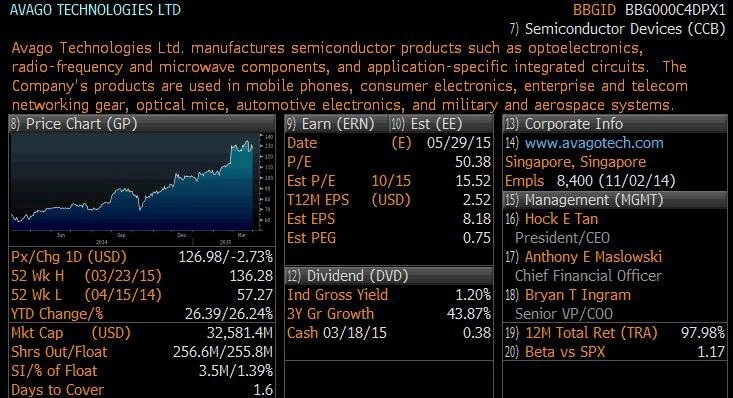Image resolution: width=733 pixels, height=398 pixels.
Task: Visit the www.avagotech.com website link
Action: (x=594, y=143)
